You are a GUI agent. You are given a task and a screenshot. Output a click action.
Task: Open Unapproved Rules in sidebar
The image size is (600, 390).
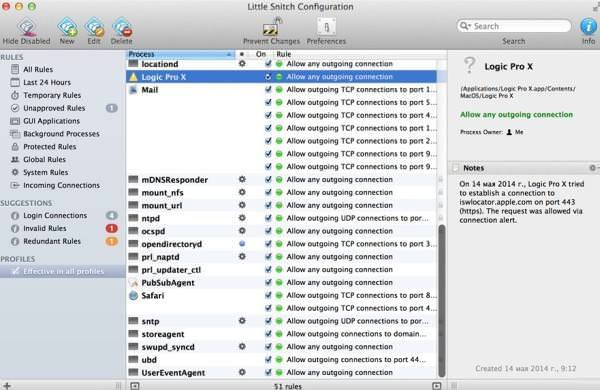(54, 108)
